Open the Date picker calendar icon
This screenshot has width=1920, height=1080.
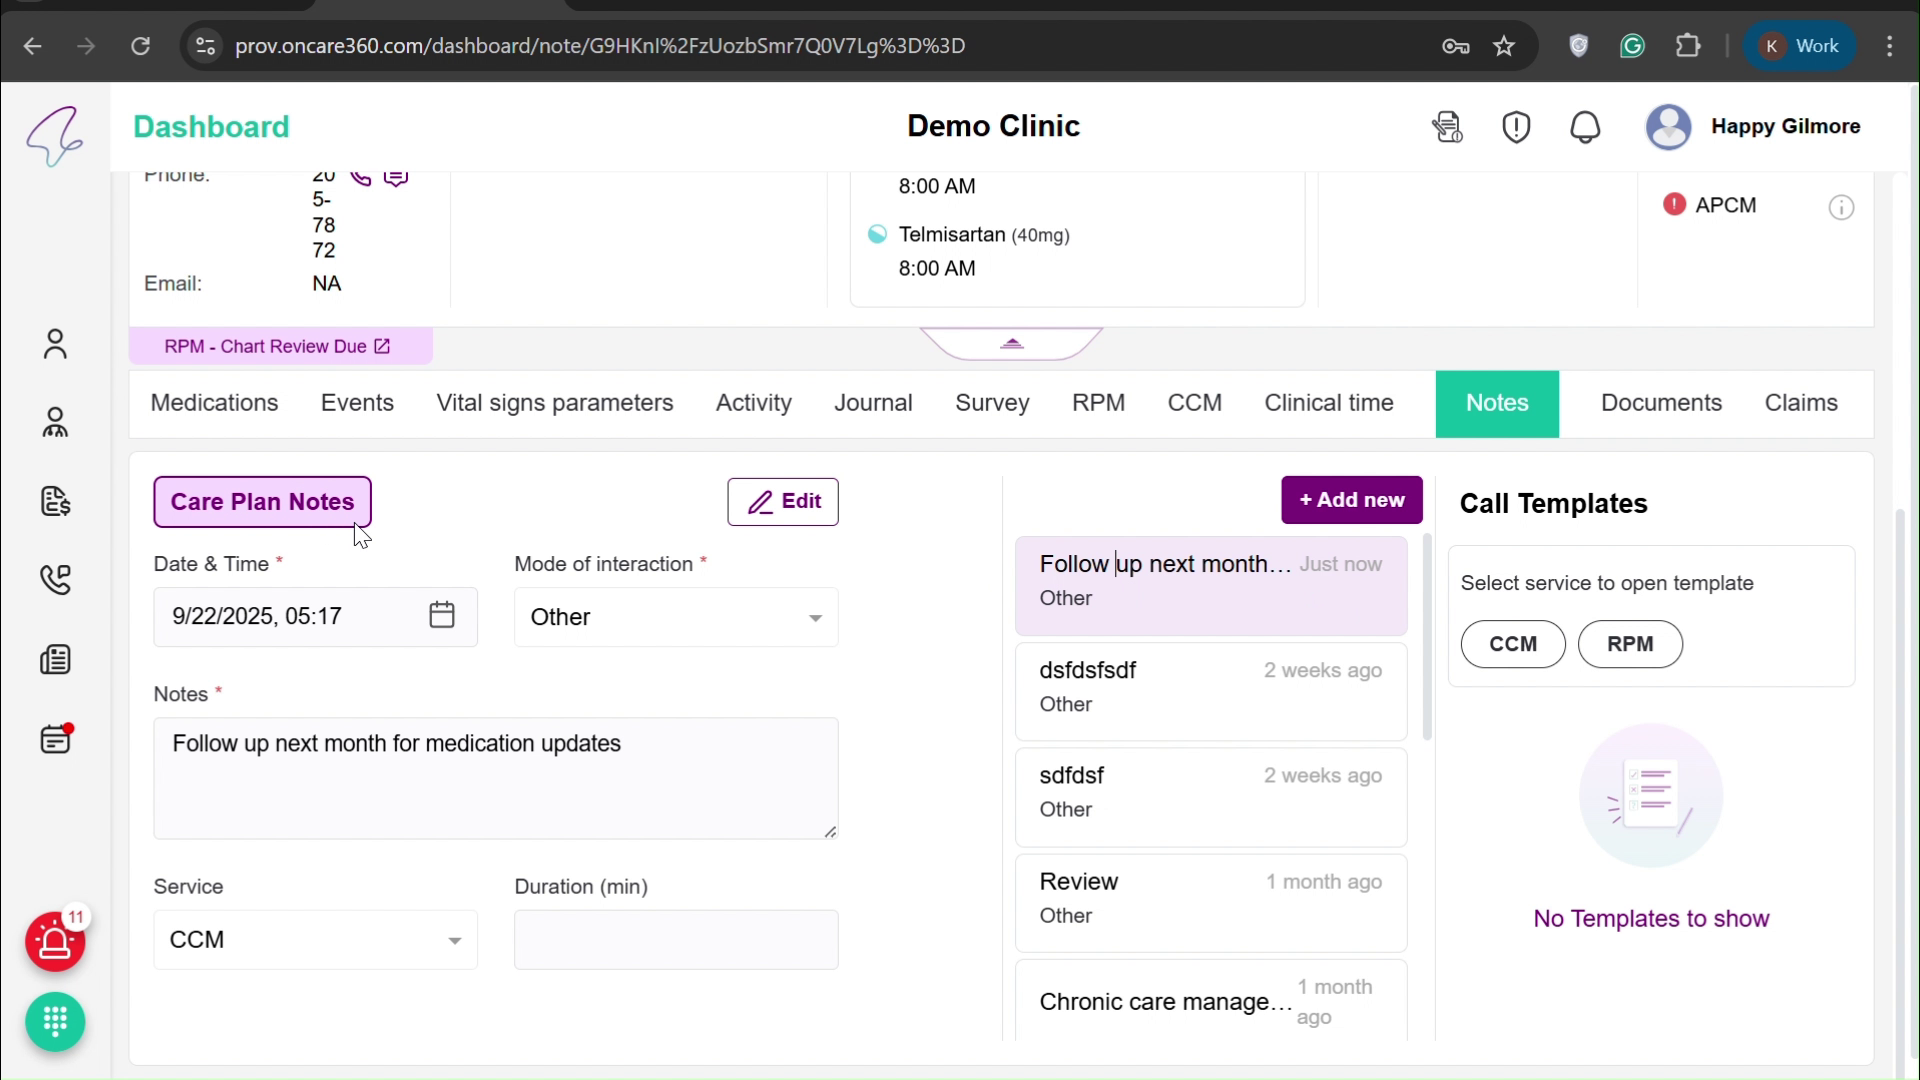click(441, 615)
